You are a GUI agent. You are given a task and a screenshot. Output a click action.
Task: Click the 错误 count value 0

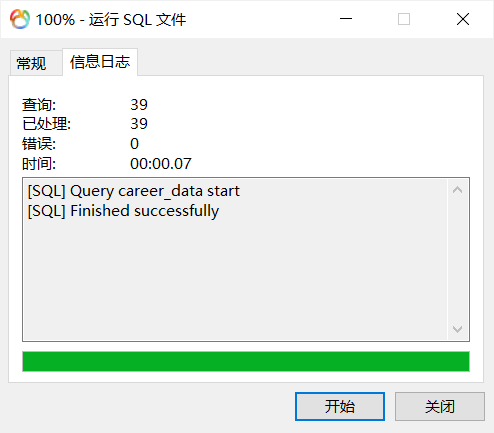[x=134, y=144]
